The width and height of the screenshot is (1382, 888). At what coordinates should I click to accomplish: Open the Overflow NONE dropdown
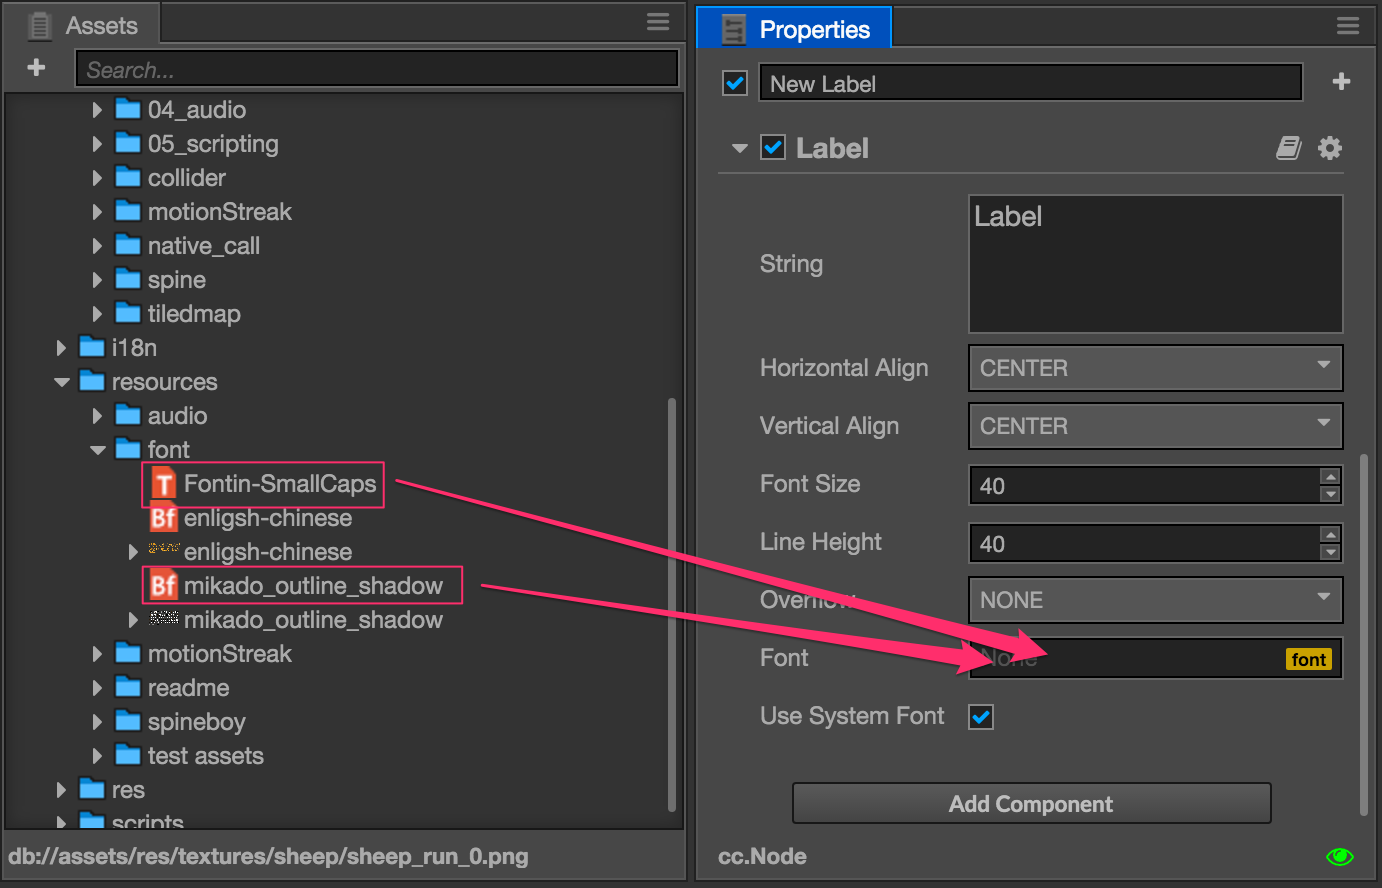click(x=1155, y=600)
